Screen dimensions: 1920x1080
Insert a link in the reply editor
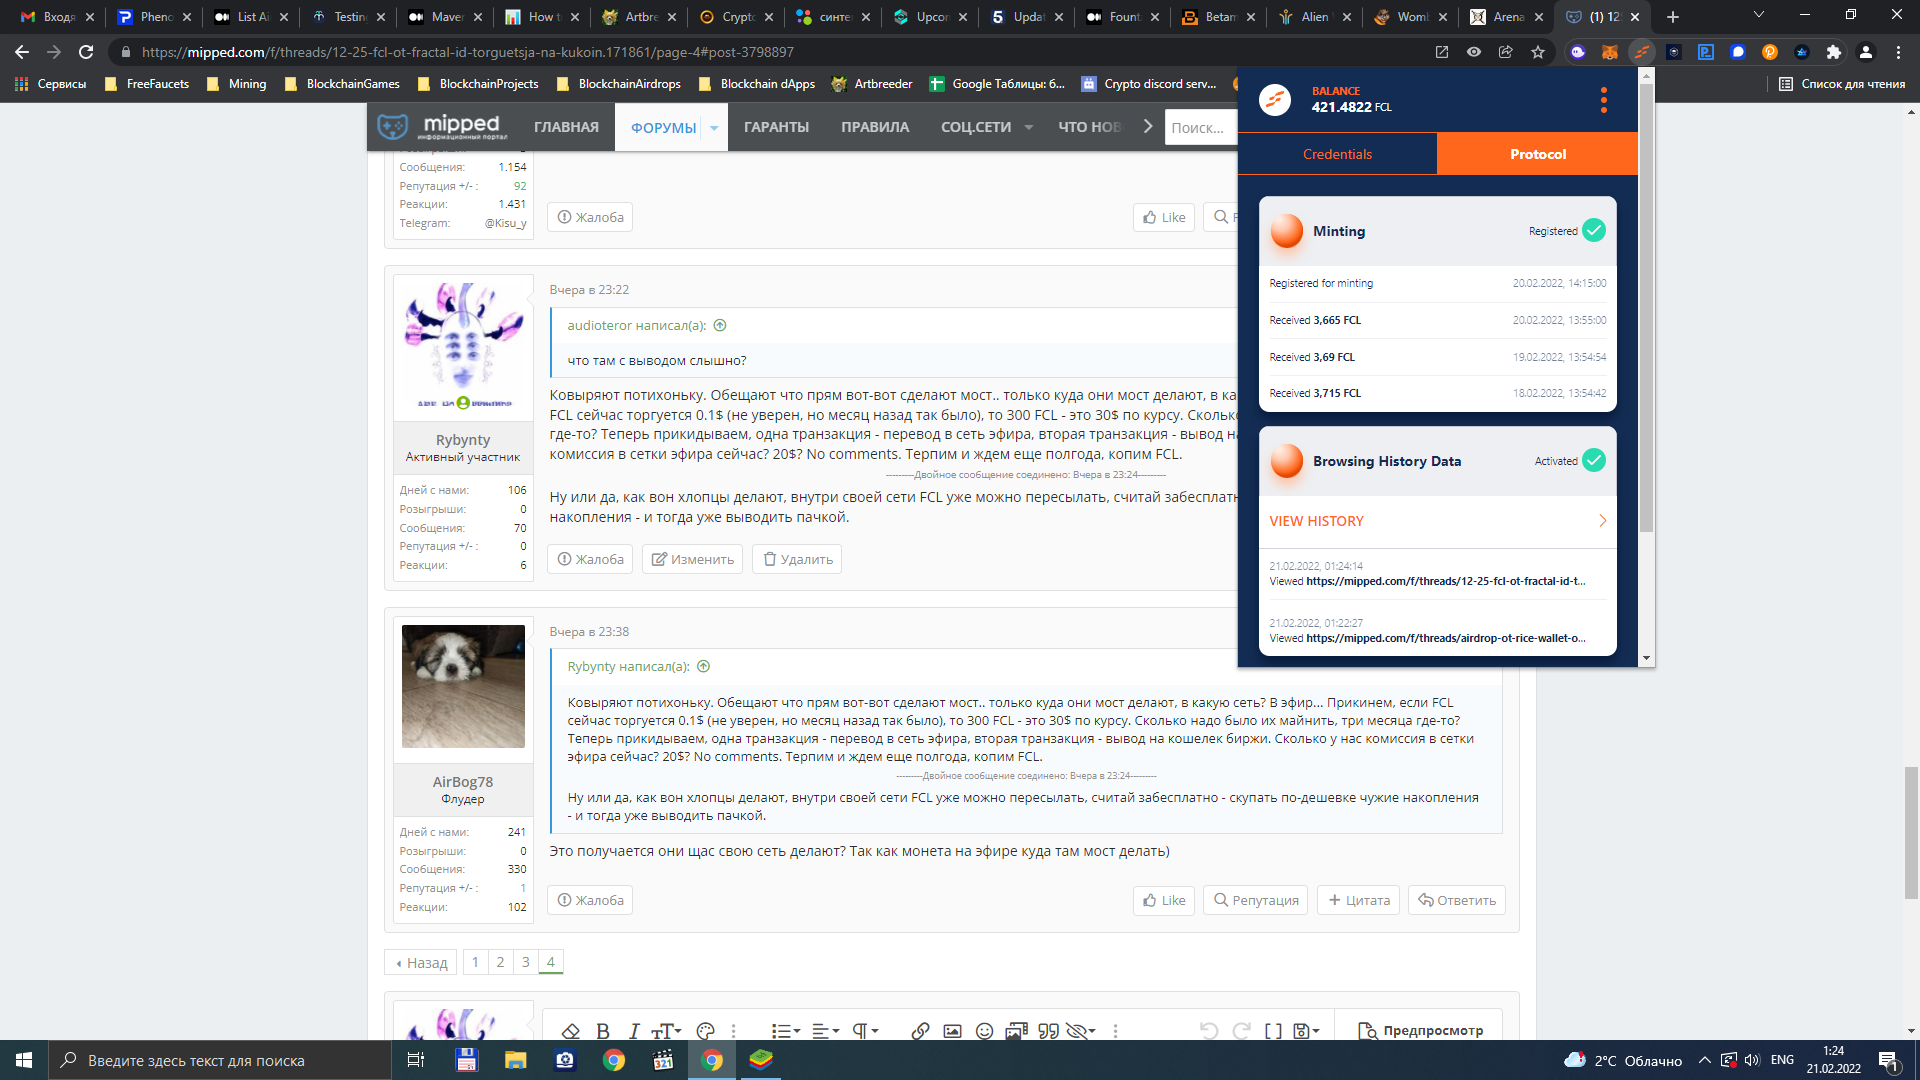921,1031
